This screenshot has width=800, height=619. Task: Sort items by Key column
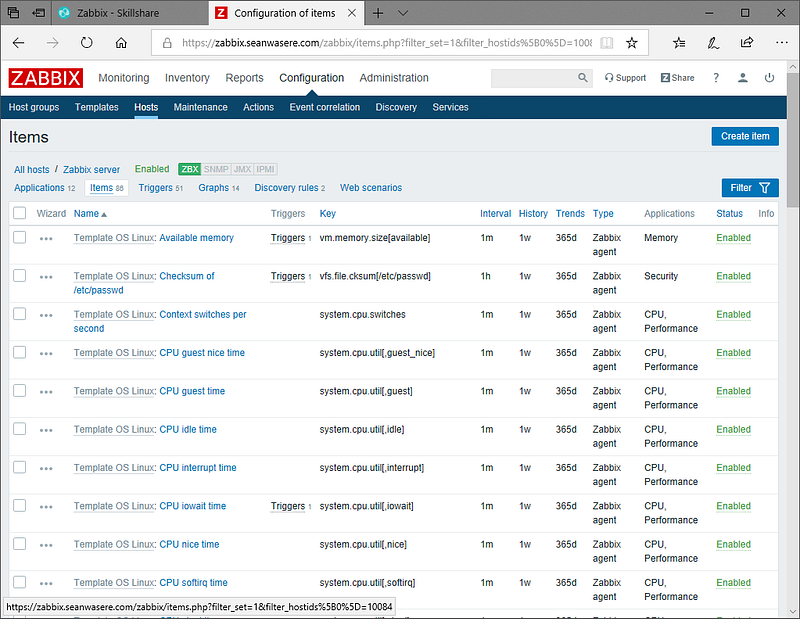pyautogui.click(x=328, y=214)
